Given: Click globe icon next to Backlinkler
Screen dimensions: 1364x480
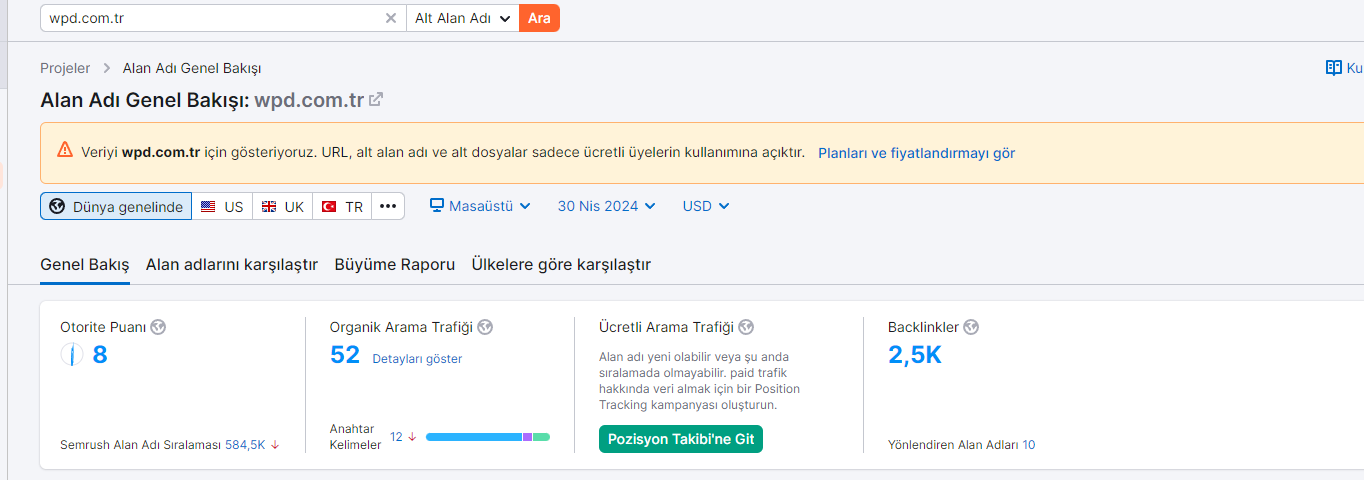Looking at the screenshot, I should [x=971, y=327].
